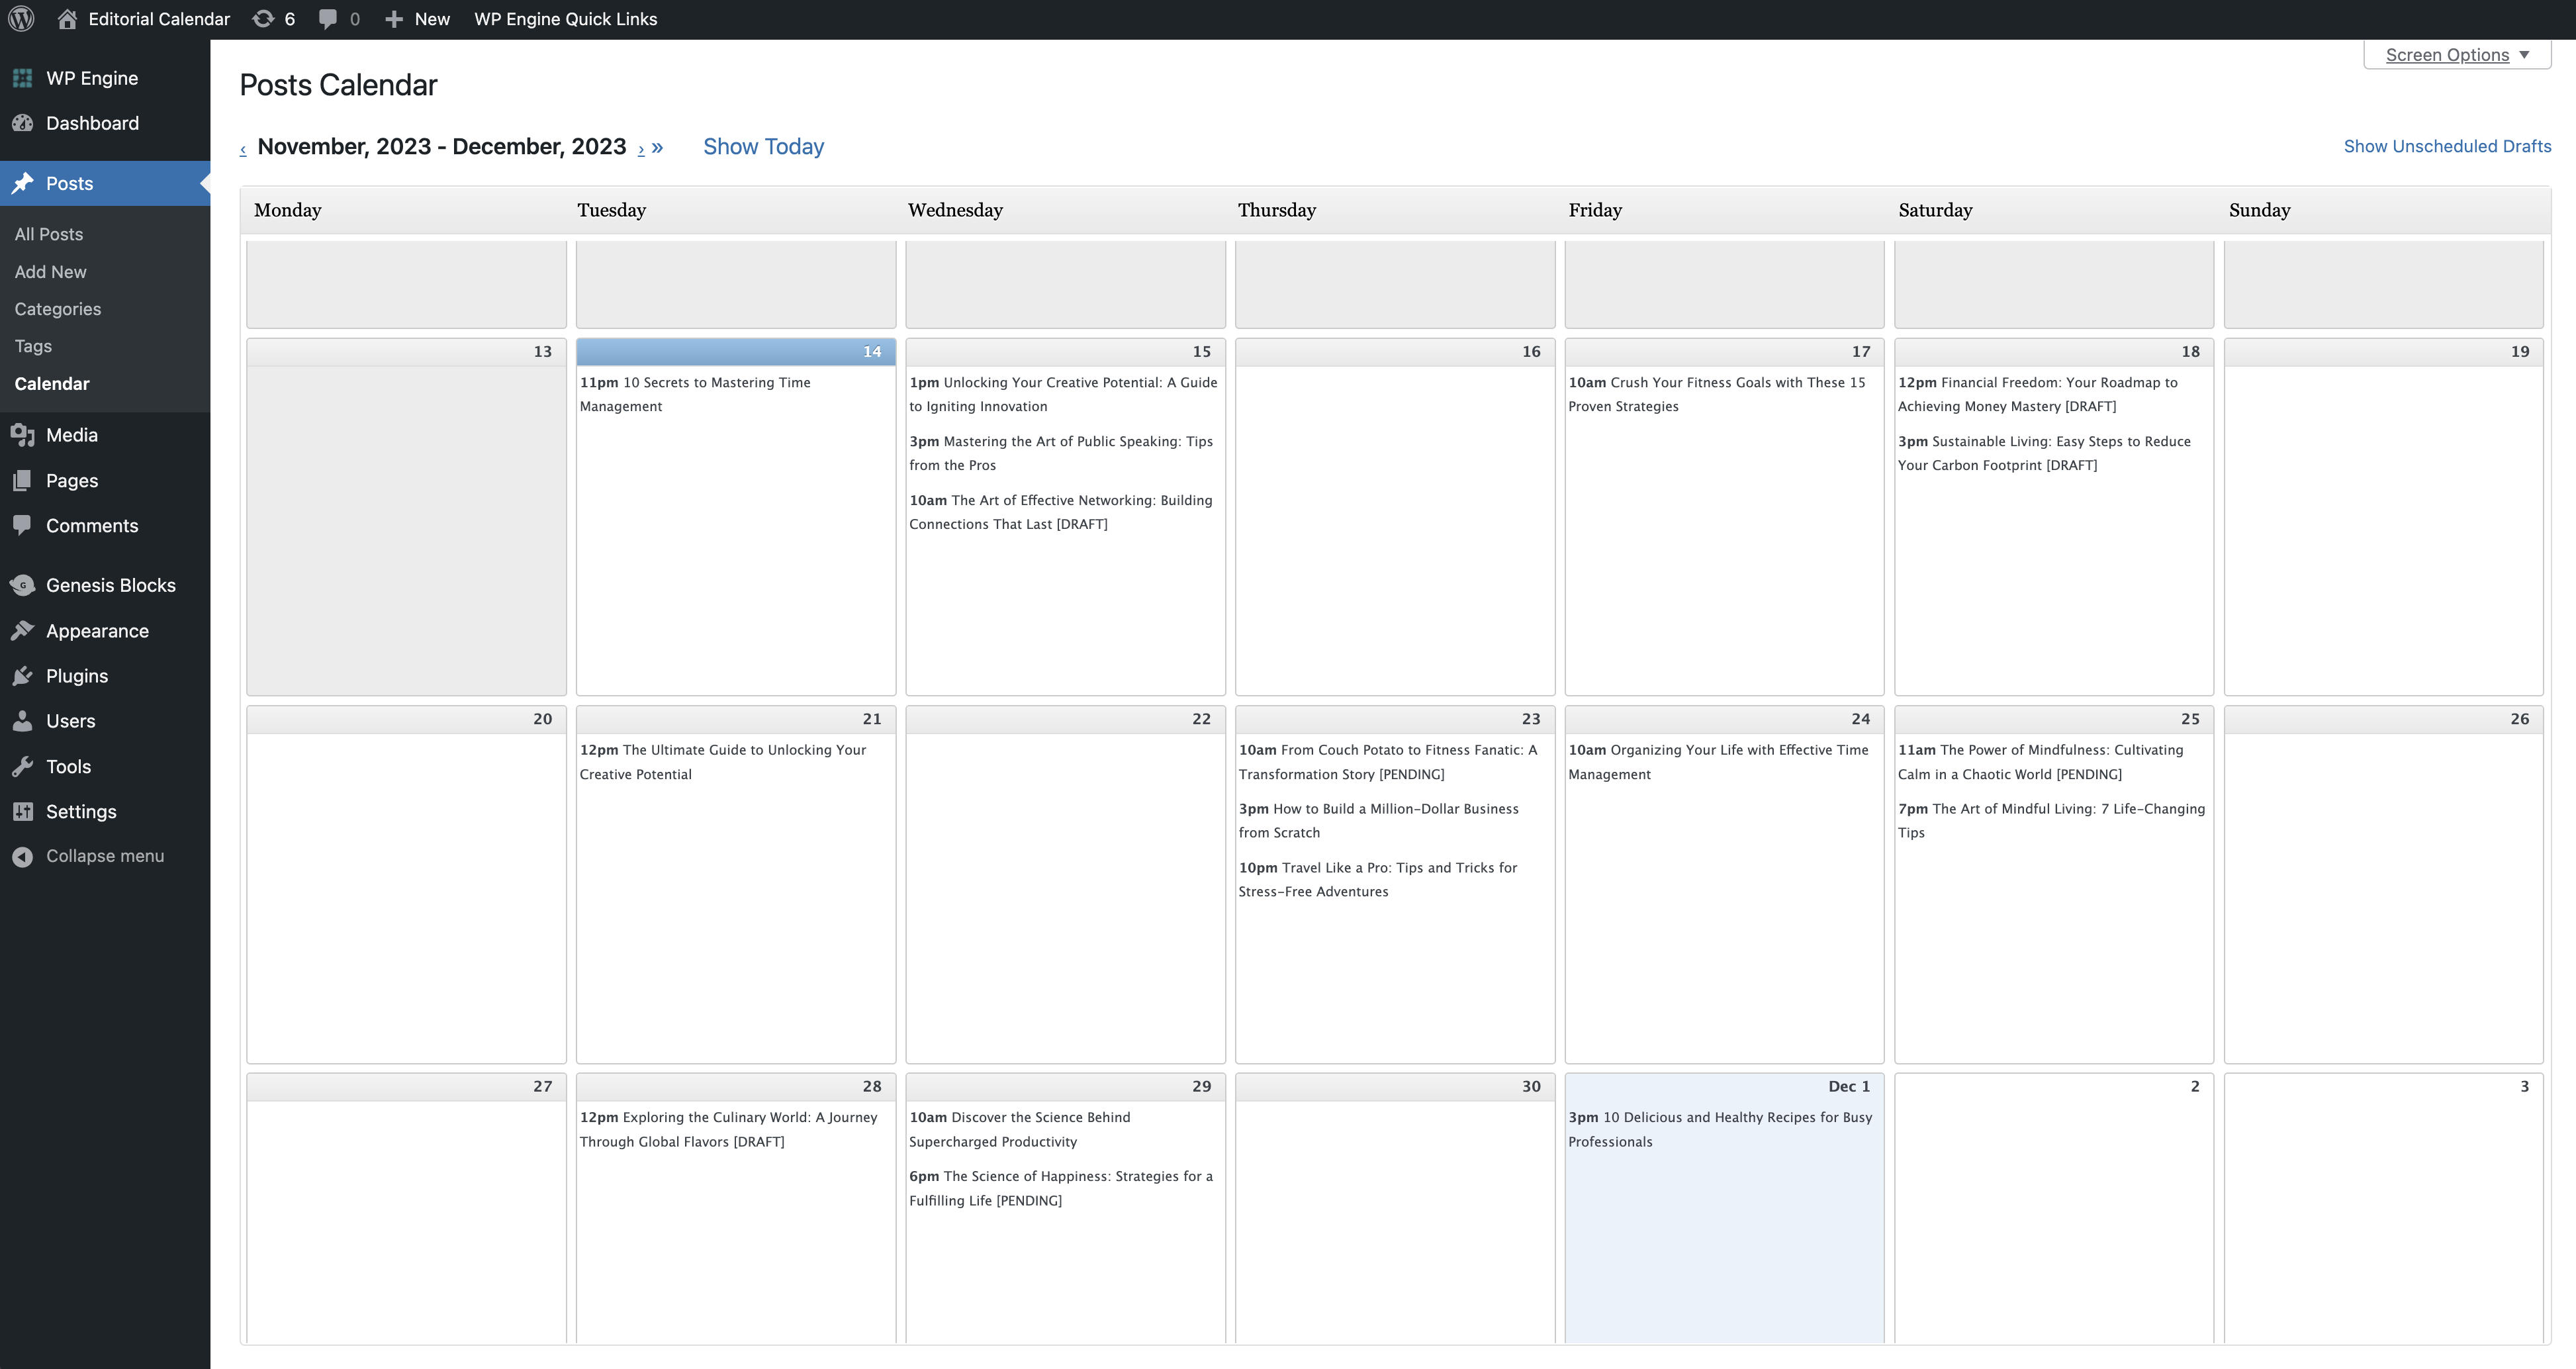Viewport: 2576px width, 1369px height.
Task: Check pending updates via the refresh counter
Action: tap(273, 18)
